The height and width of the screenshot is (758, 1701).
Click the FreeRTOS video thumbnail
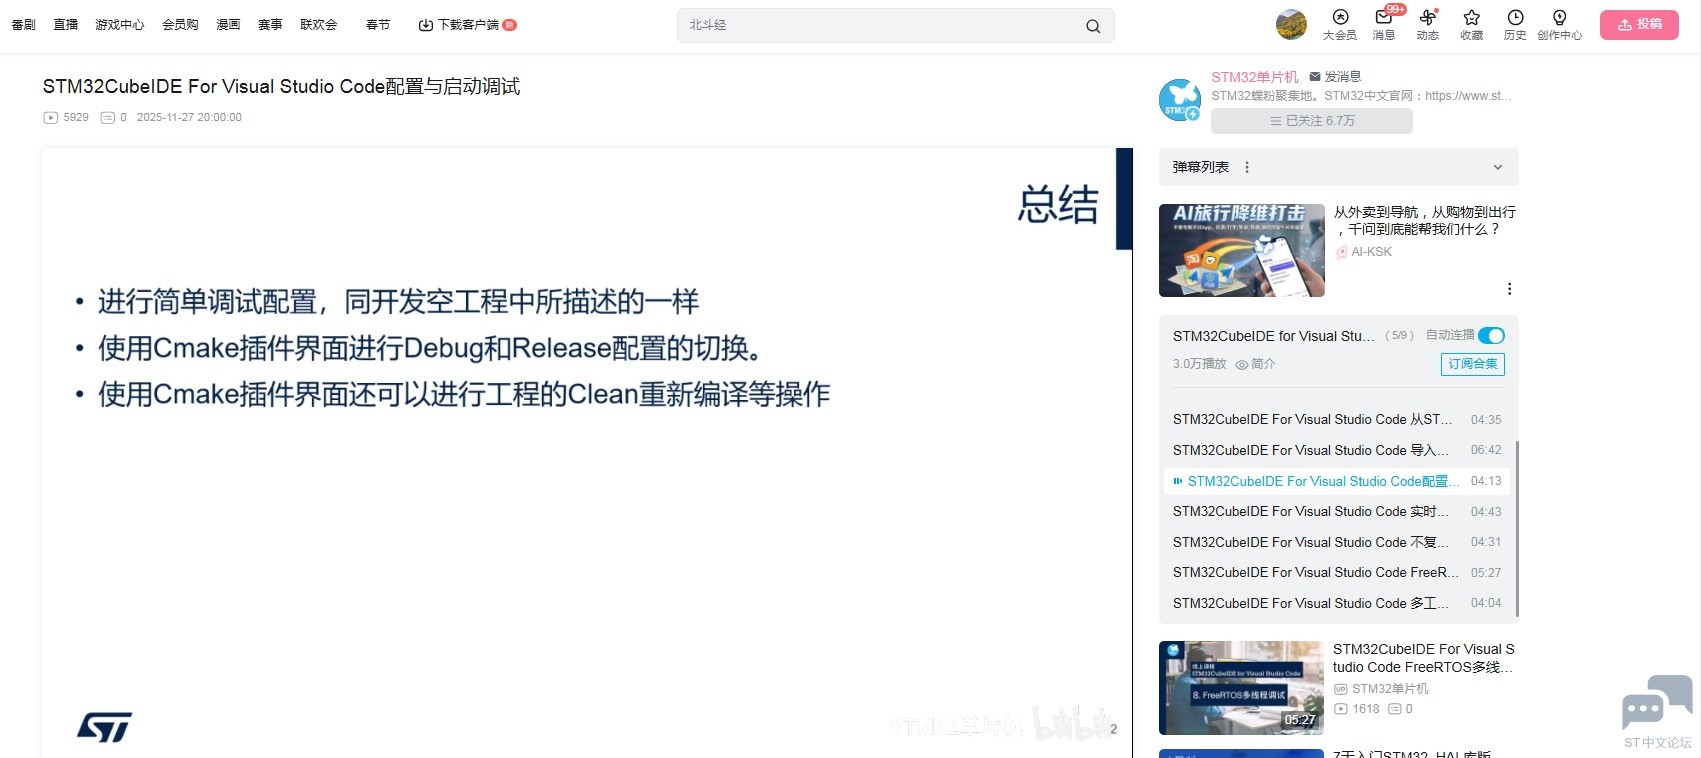[1241, 688]
